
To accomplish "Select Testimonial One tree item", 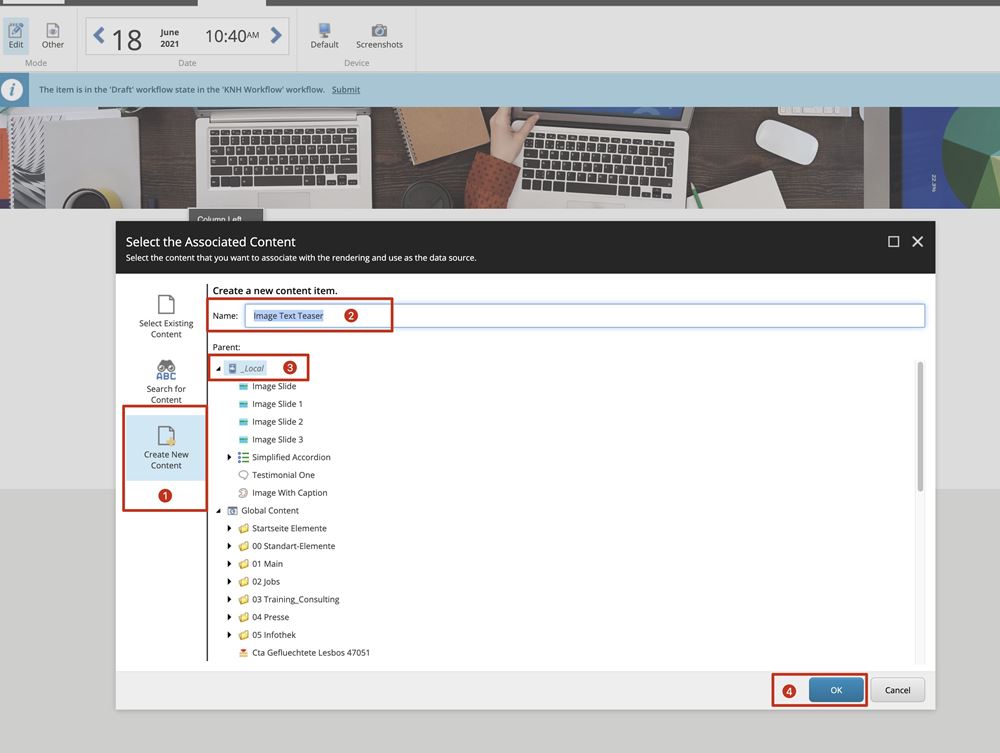I will coord(283,475).
